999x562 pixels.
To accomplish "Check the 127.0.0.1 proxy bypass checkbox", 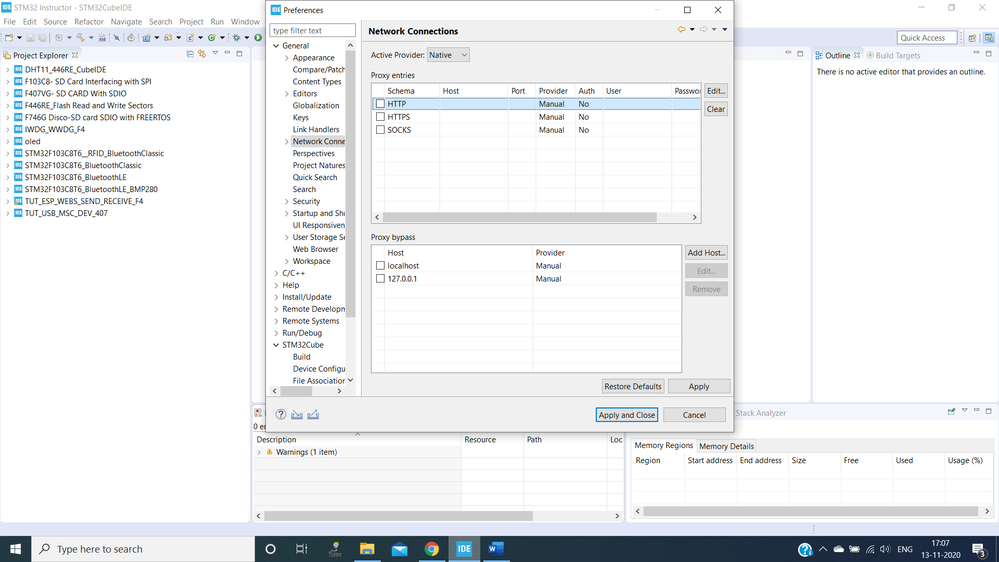I will tap(380, 278).
